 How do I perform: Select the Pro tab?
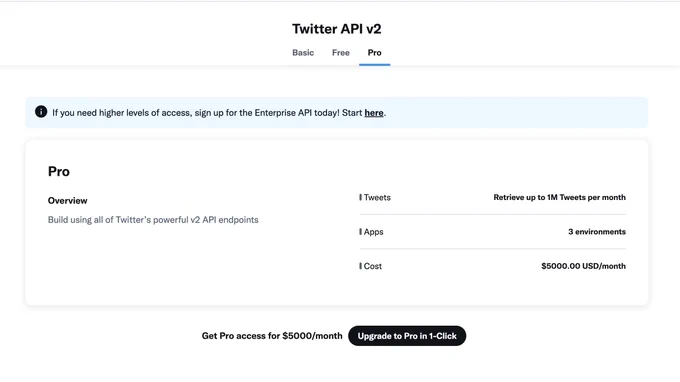click(x=374, y=52)
